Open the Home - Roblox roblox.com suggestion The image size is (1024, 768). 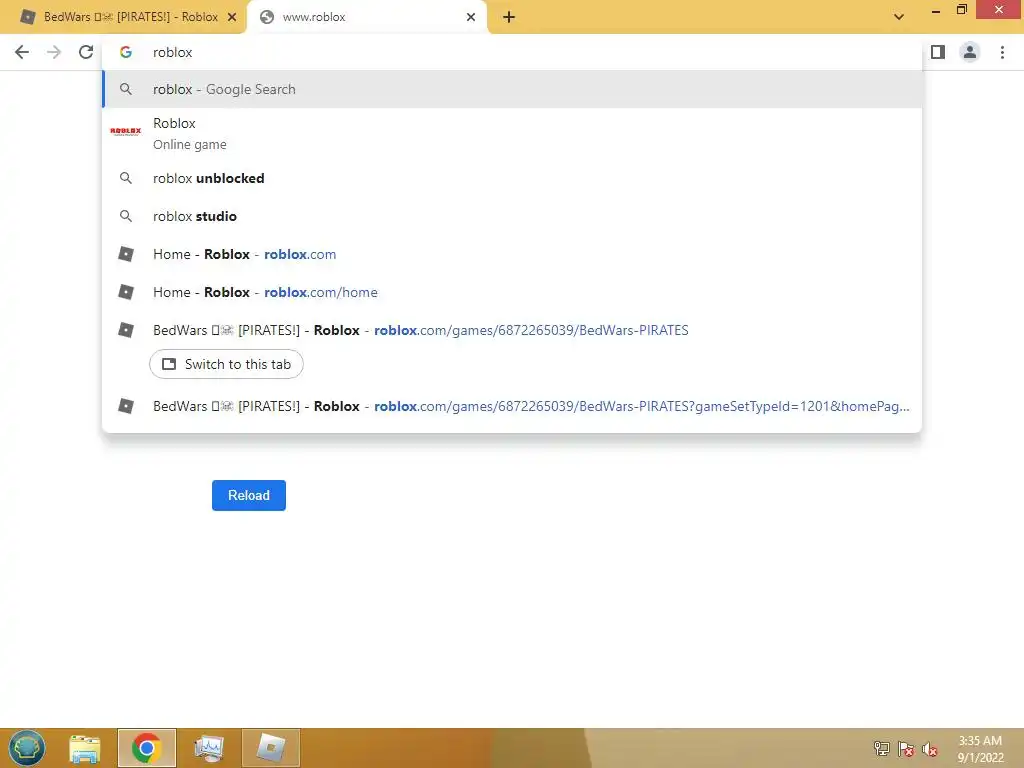512,254
